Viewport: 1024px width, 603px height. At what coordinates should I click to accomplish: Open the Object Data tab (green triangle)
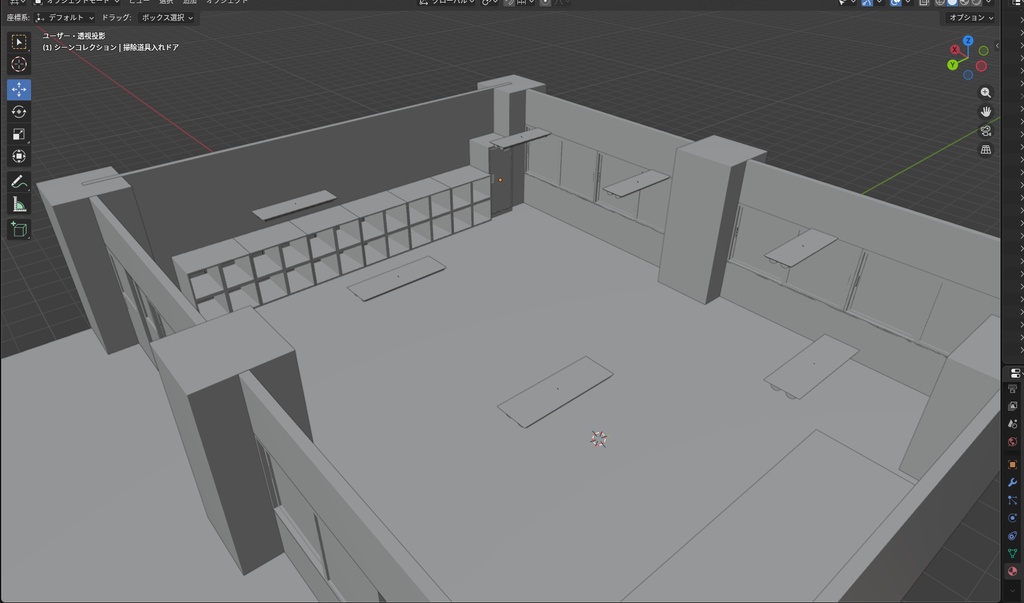tap(1012, 553)
